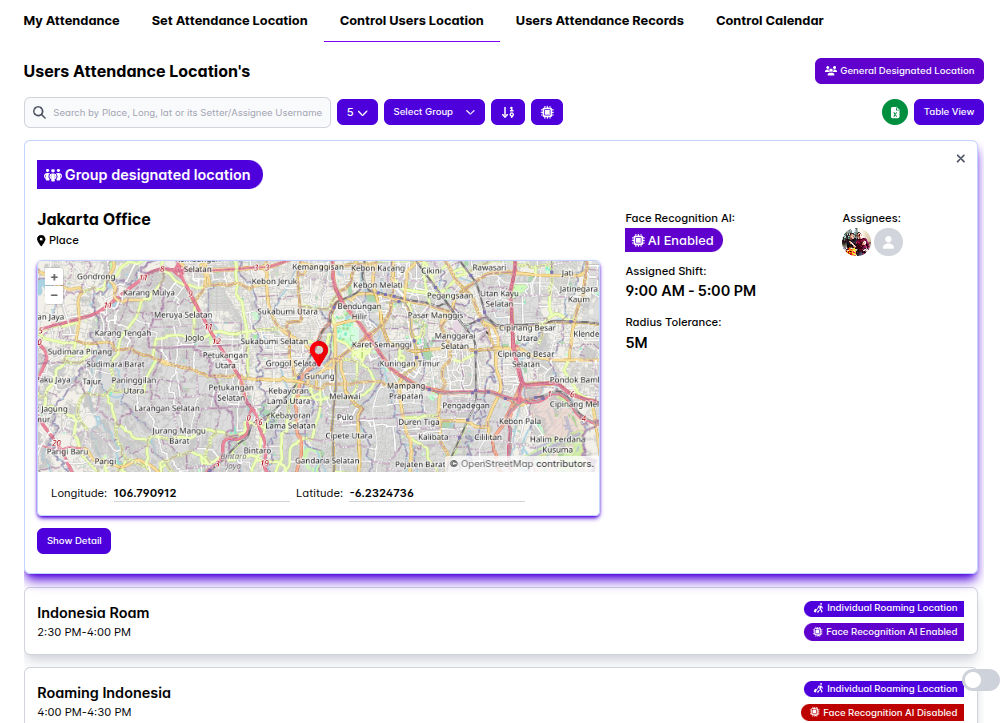Click the red map pin marker
This screenshot has height=723, width=1007.
coord(319,353)
